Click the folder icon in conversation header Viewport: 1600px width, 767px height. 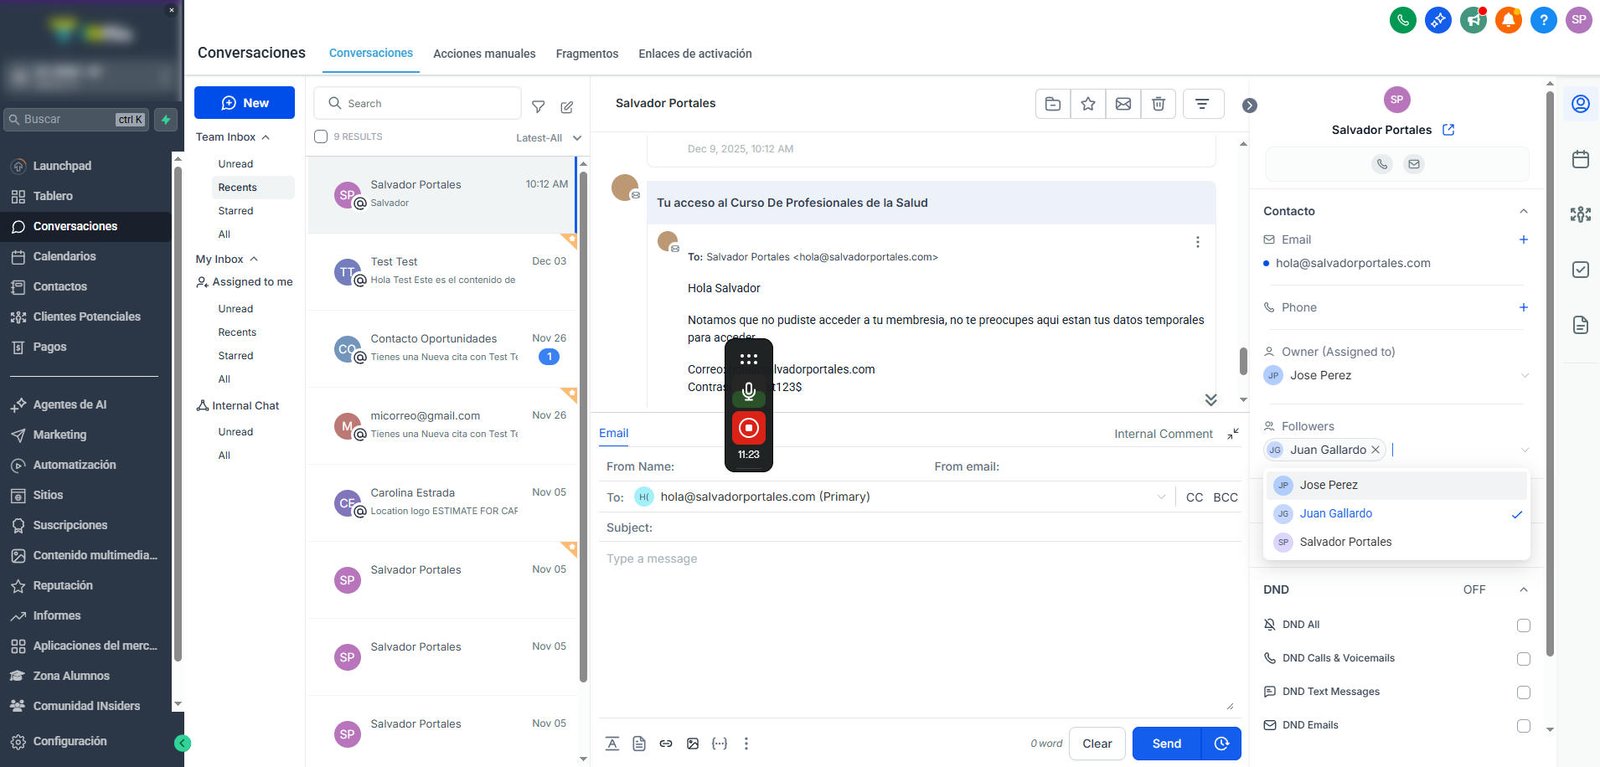tap(1053, 103)
